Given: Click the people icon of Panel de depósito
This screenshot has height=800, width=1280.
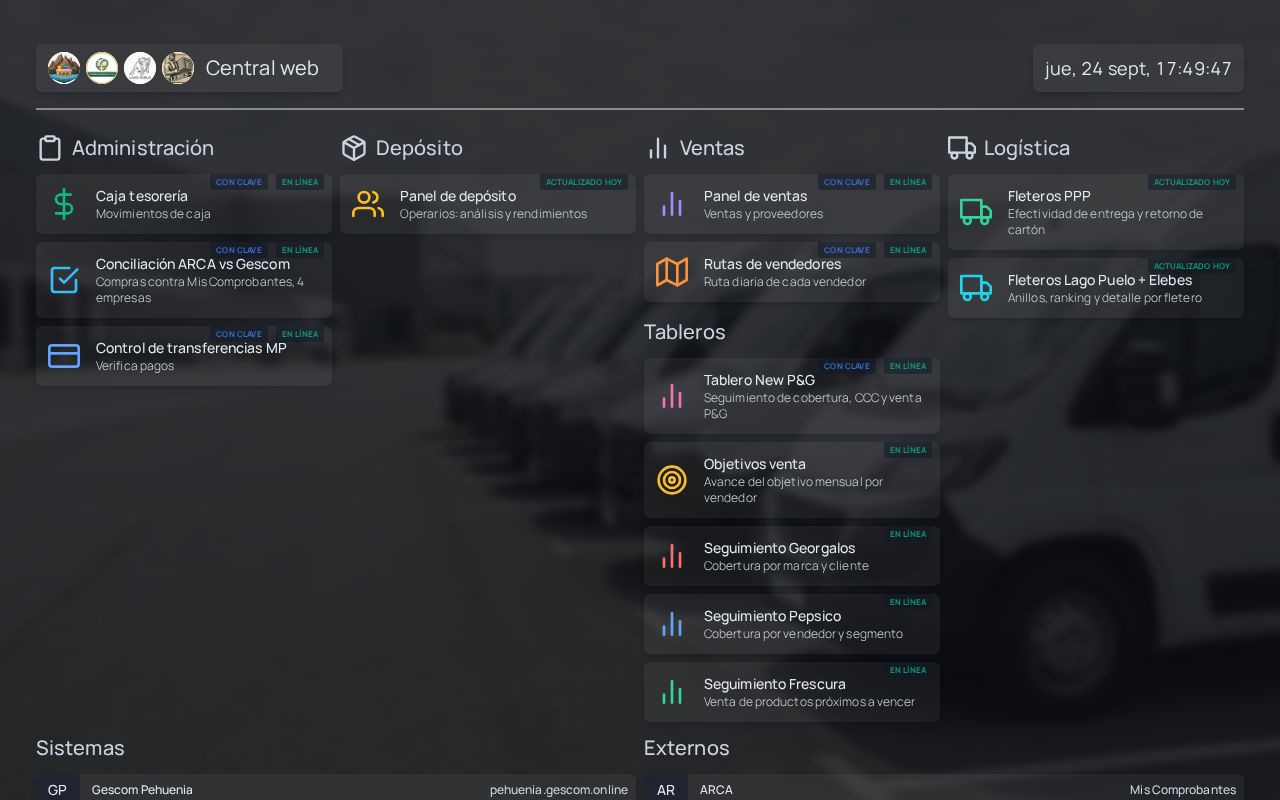Looking at the screenshot, I should point(368,204).
